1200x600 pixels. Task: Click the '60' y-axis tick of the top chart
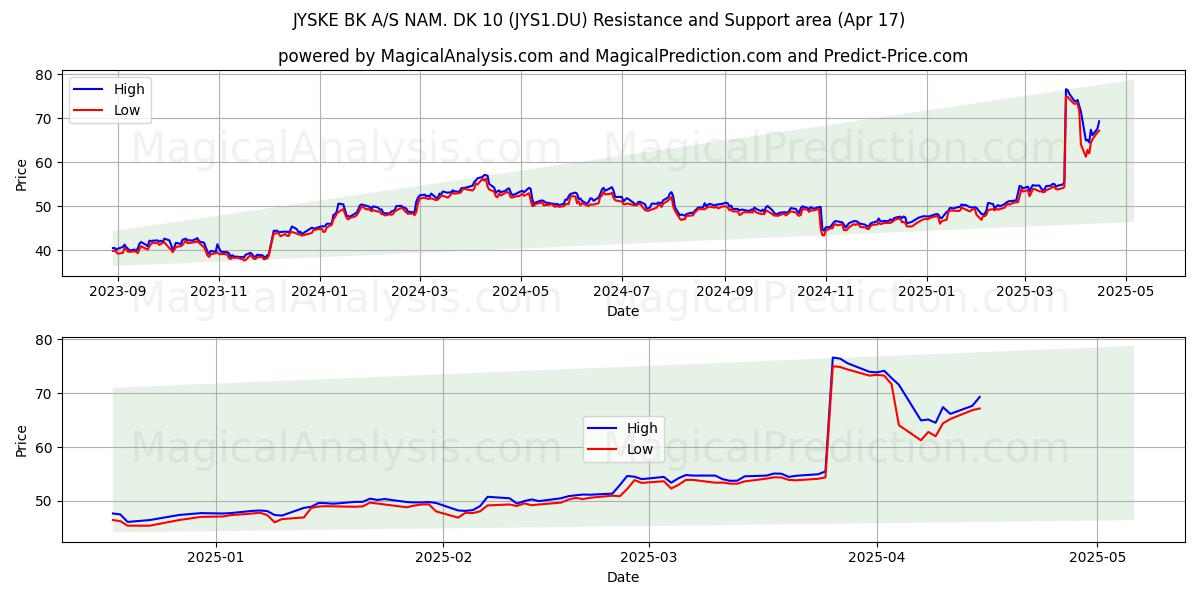point(45,163)
